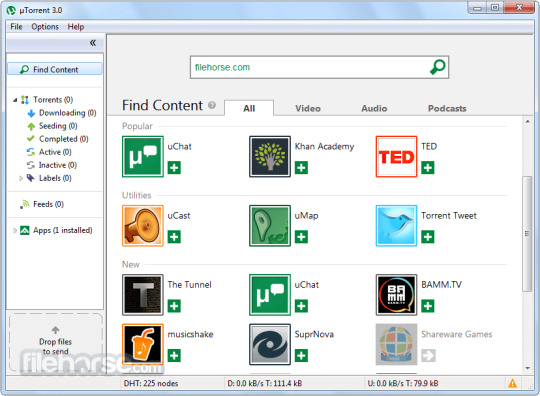540x396 pixels.
Task: Add musicshake via its plus button
Action: (x=174, y=355)
